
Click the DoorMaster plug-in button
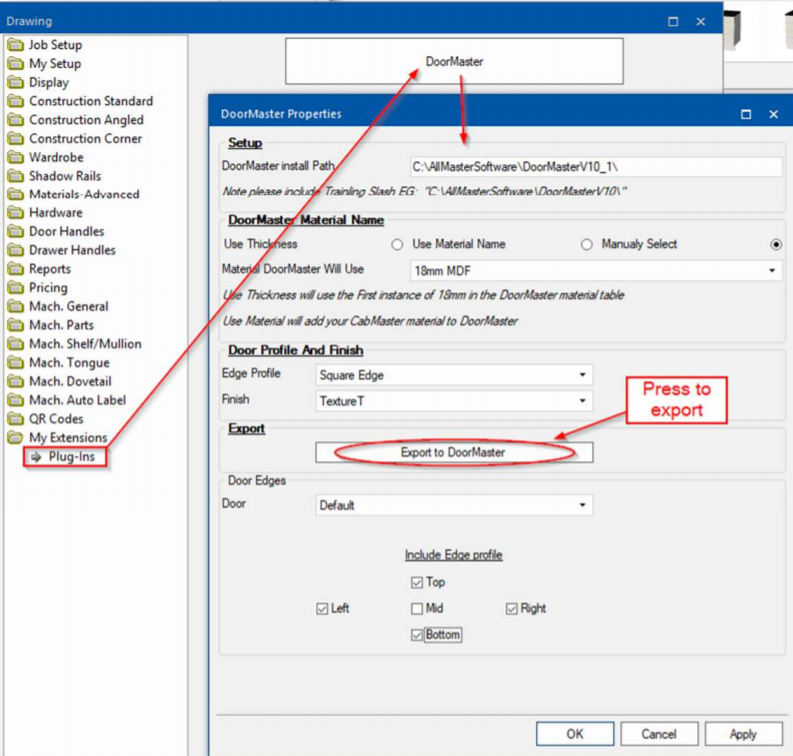click(454, 61)
